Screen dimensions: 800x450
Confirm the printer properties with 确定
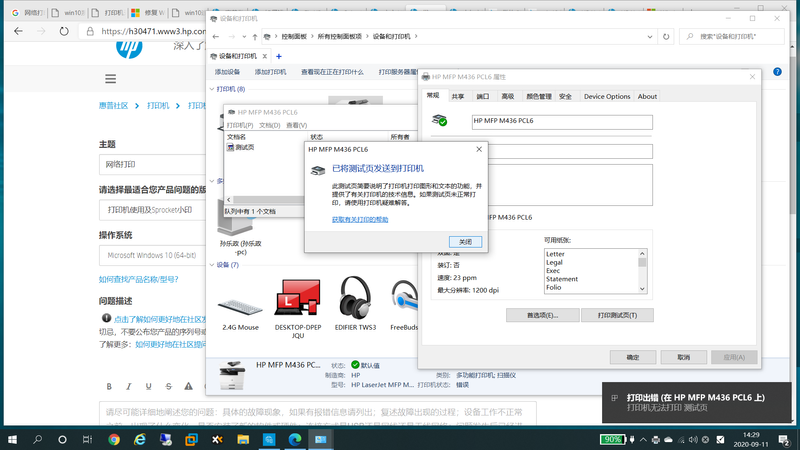[x=633, y=357]
